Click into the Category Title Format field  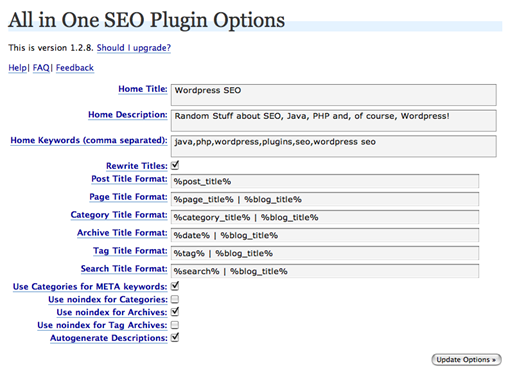pos(325,217)
